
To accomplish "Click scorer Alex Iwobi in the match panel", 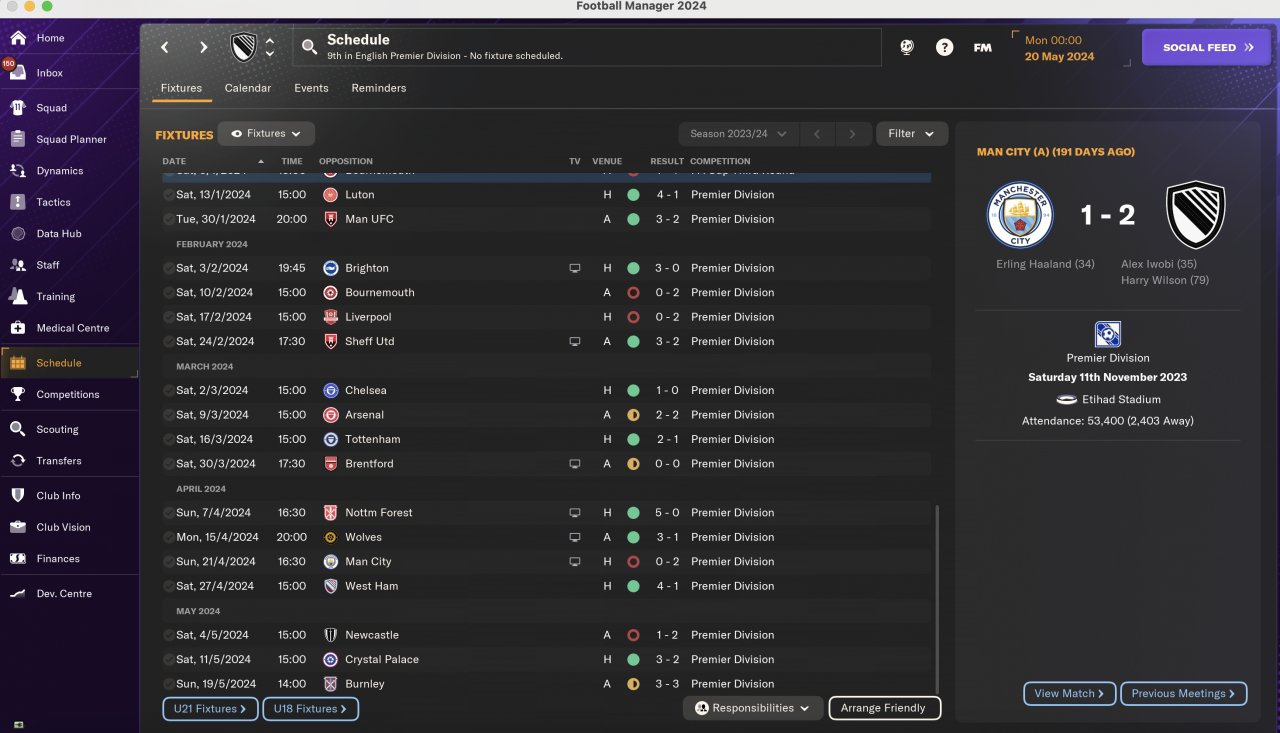I will 1159,264.
